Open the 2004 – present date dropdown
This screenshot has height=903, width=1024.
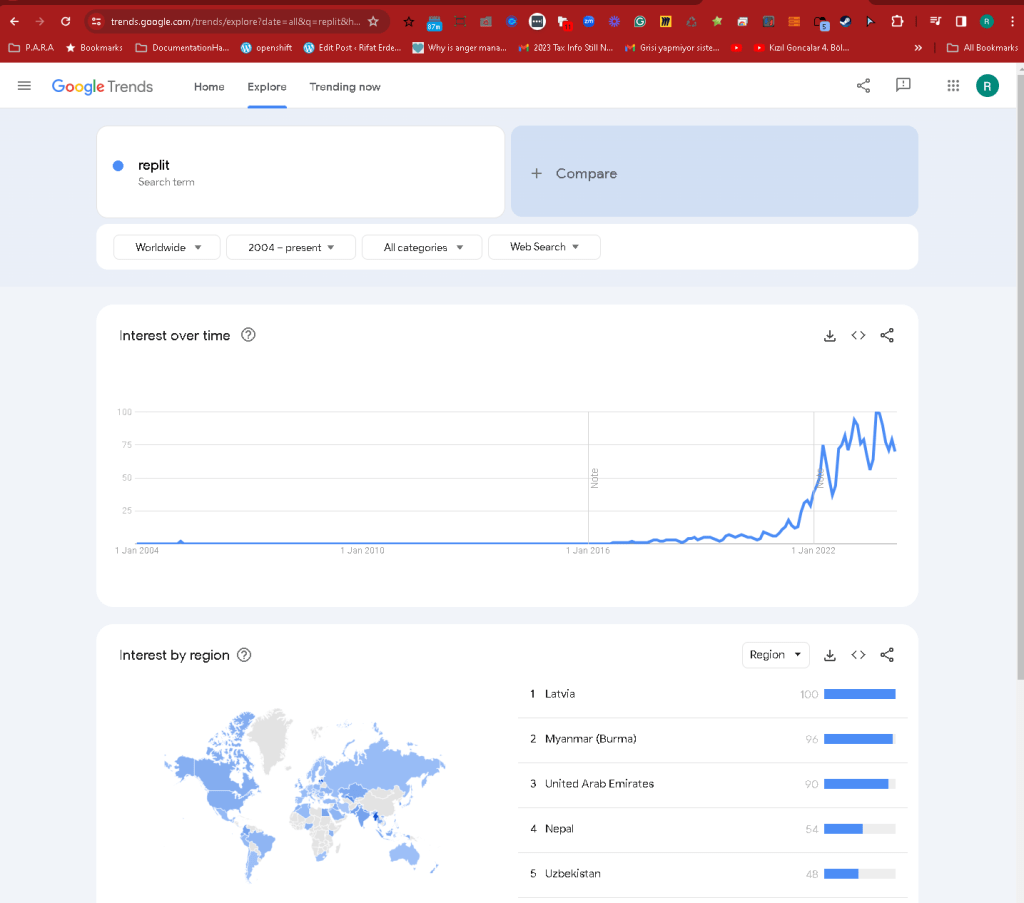point(291,247)
